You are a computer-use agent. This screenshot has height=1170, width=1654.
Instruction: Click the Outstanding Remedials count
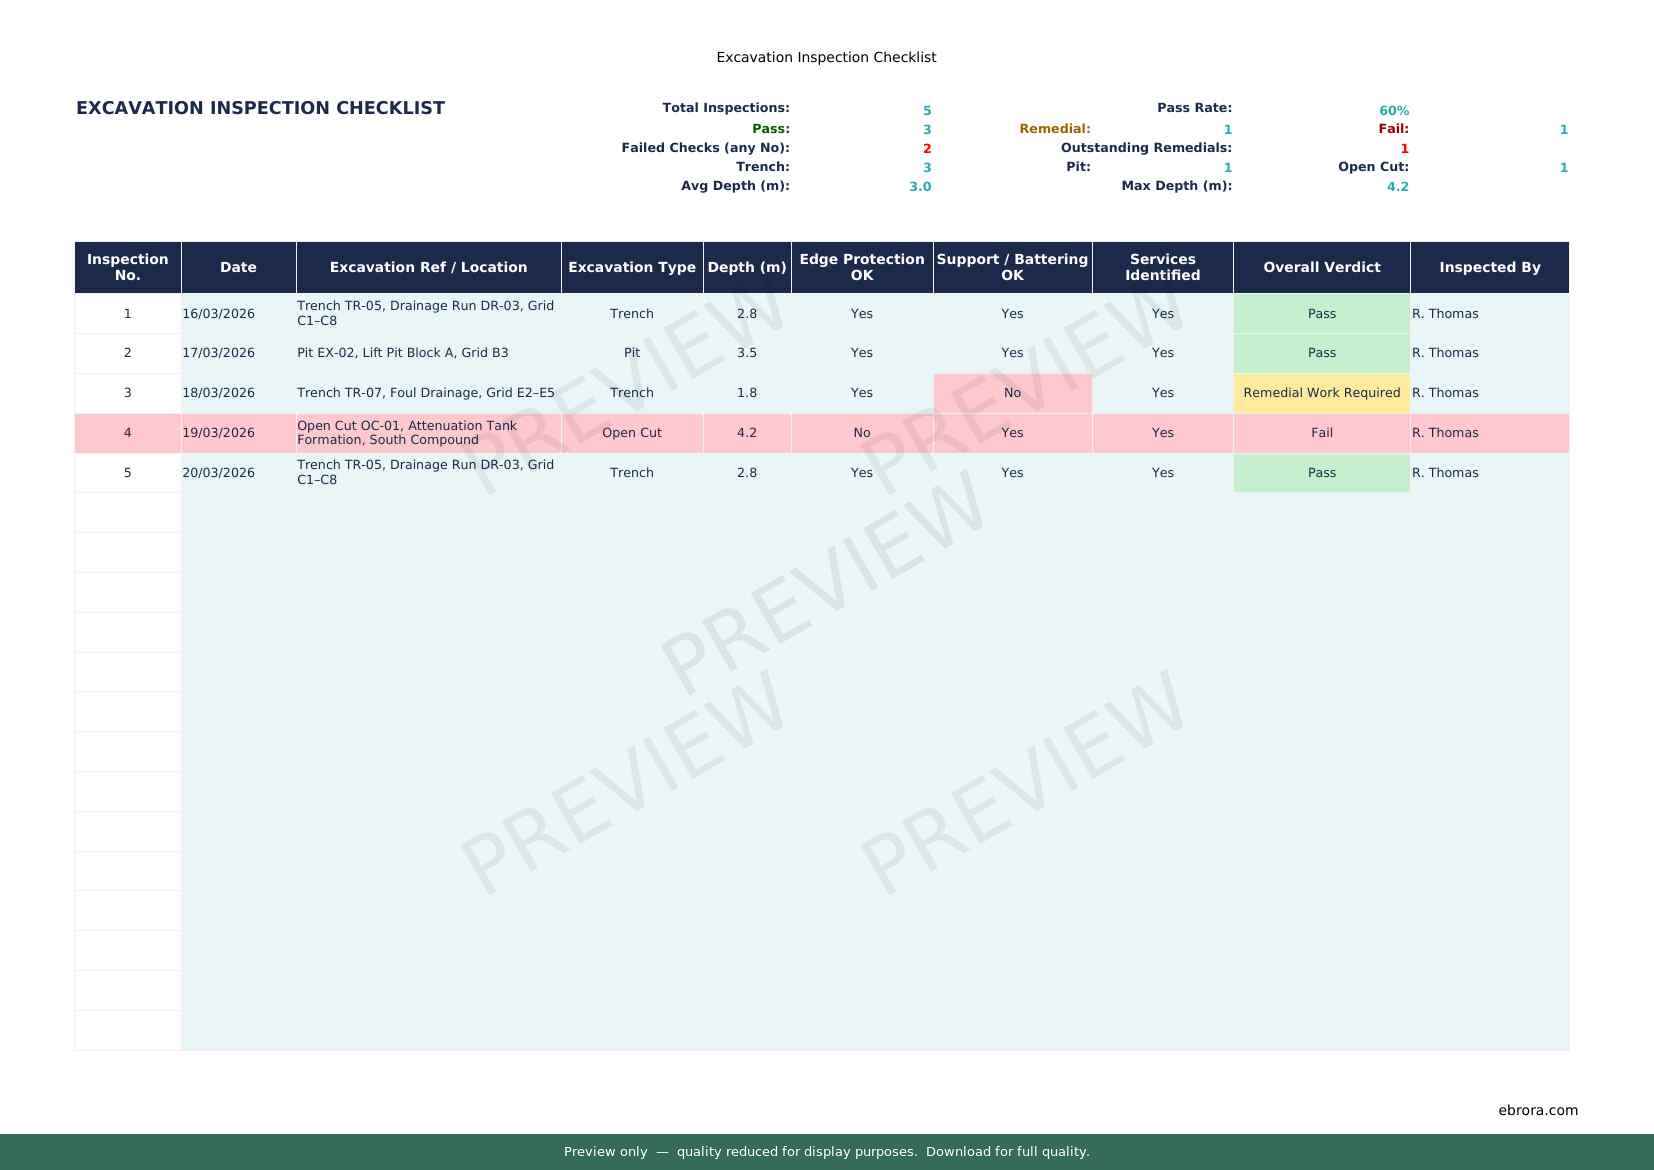tap(1403, 147)
